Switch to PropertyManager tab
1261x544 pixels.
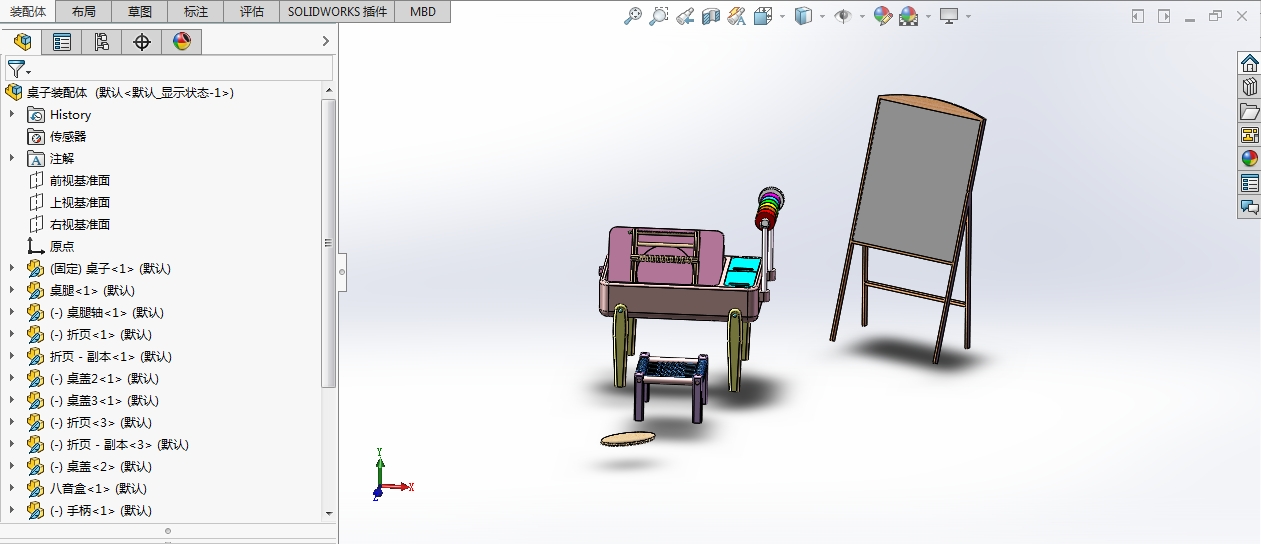[62, 41]
